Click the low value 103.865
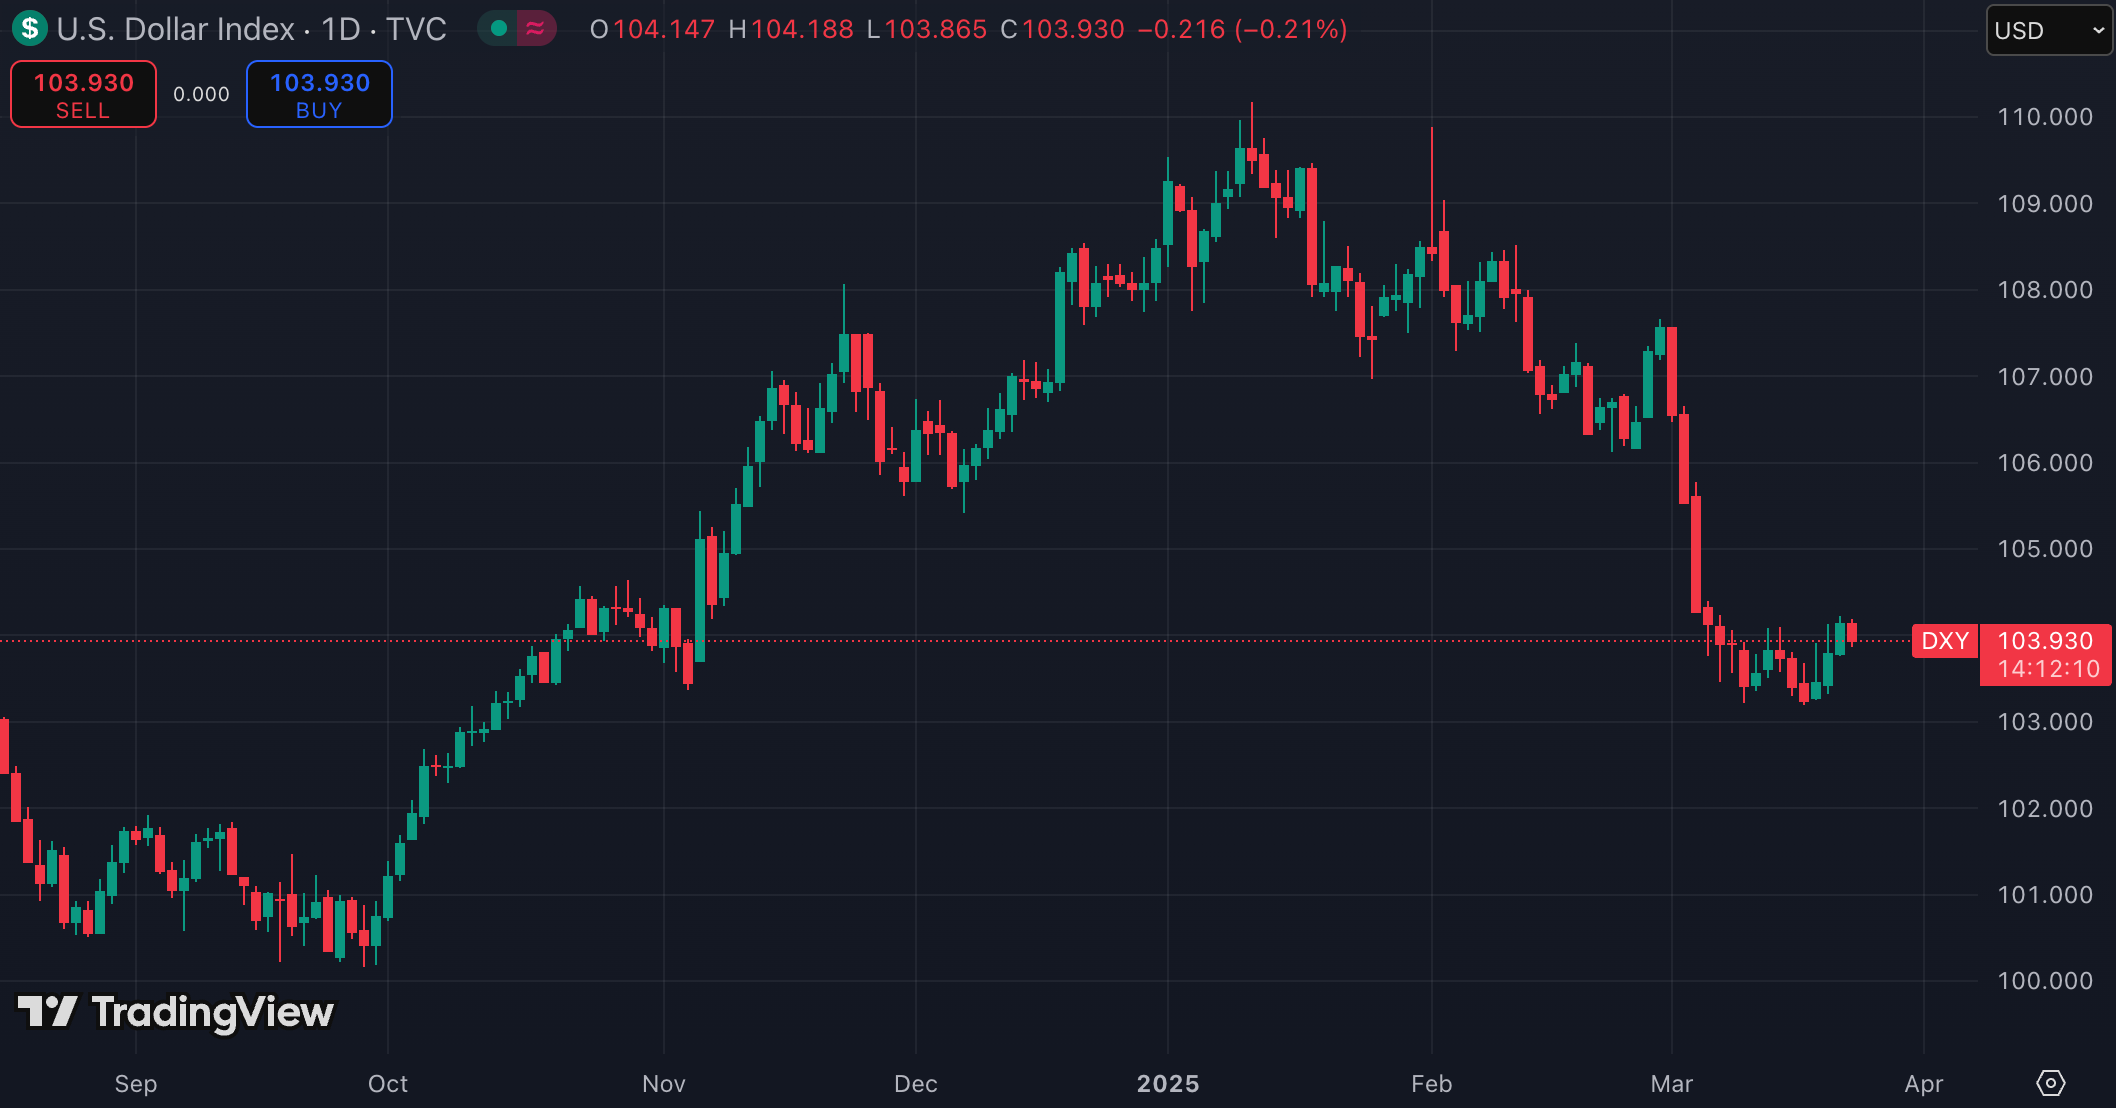The image size is (2116, 1108). tap(935, 29)
